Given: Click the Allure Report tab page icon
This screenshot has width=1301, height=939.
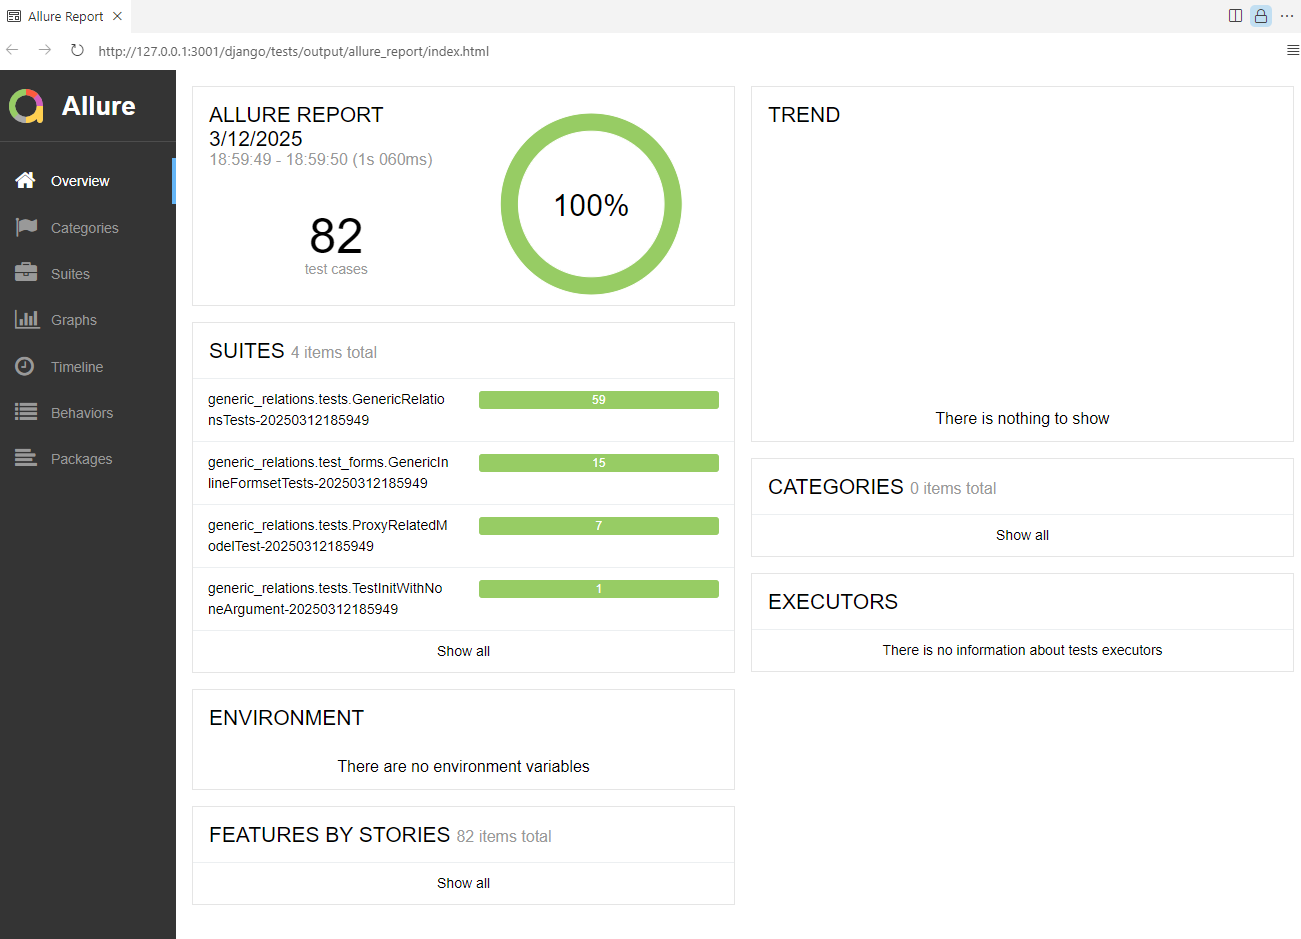Looking at the screenshot, I should point(14,16).
